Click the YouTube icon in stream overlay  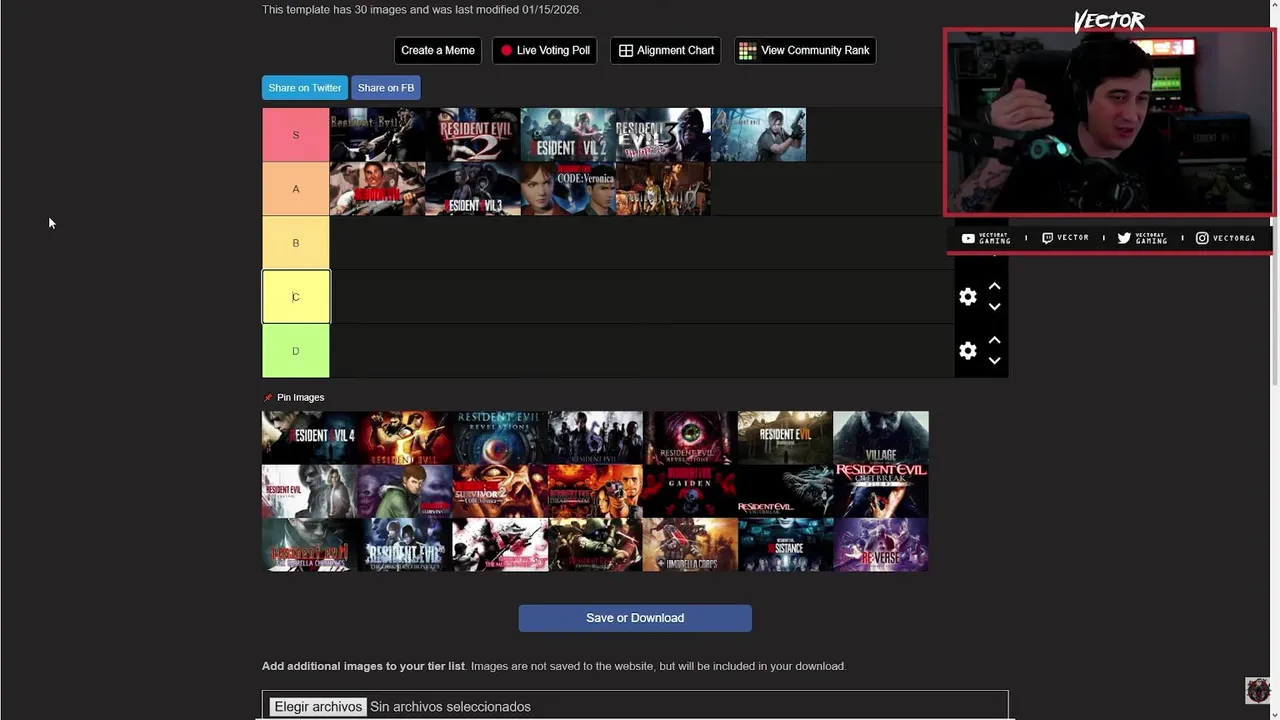967,238
